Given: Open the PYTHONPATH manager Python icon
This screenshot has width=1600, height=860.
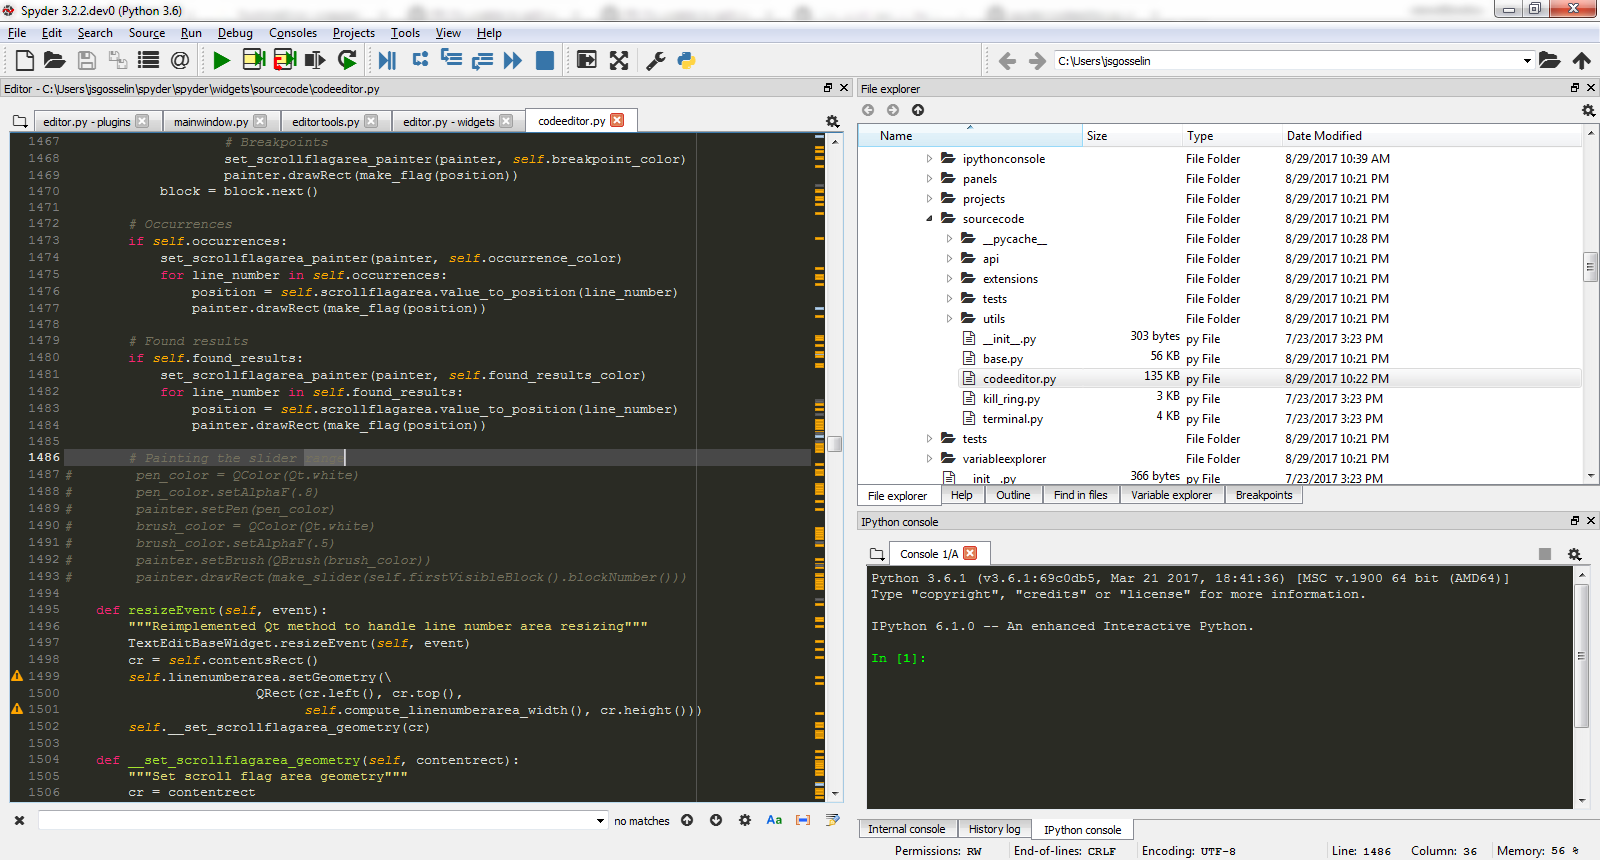Looking at the screenshot, I should tap(686, 61).
